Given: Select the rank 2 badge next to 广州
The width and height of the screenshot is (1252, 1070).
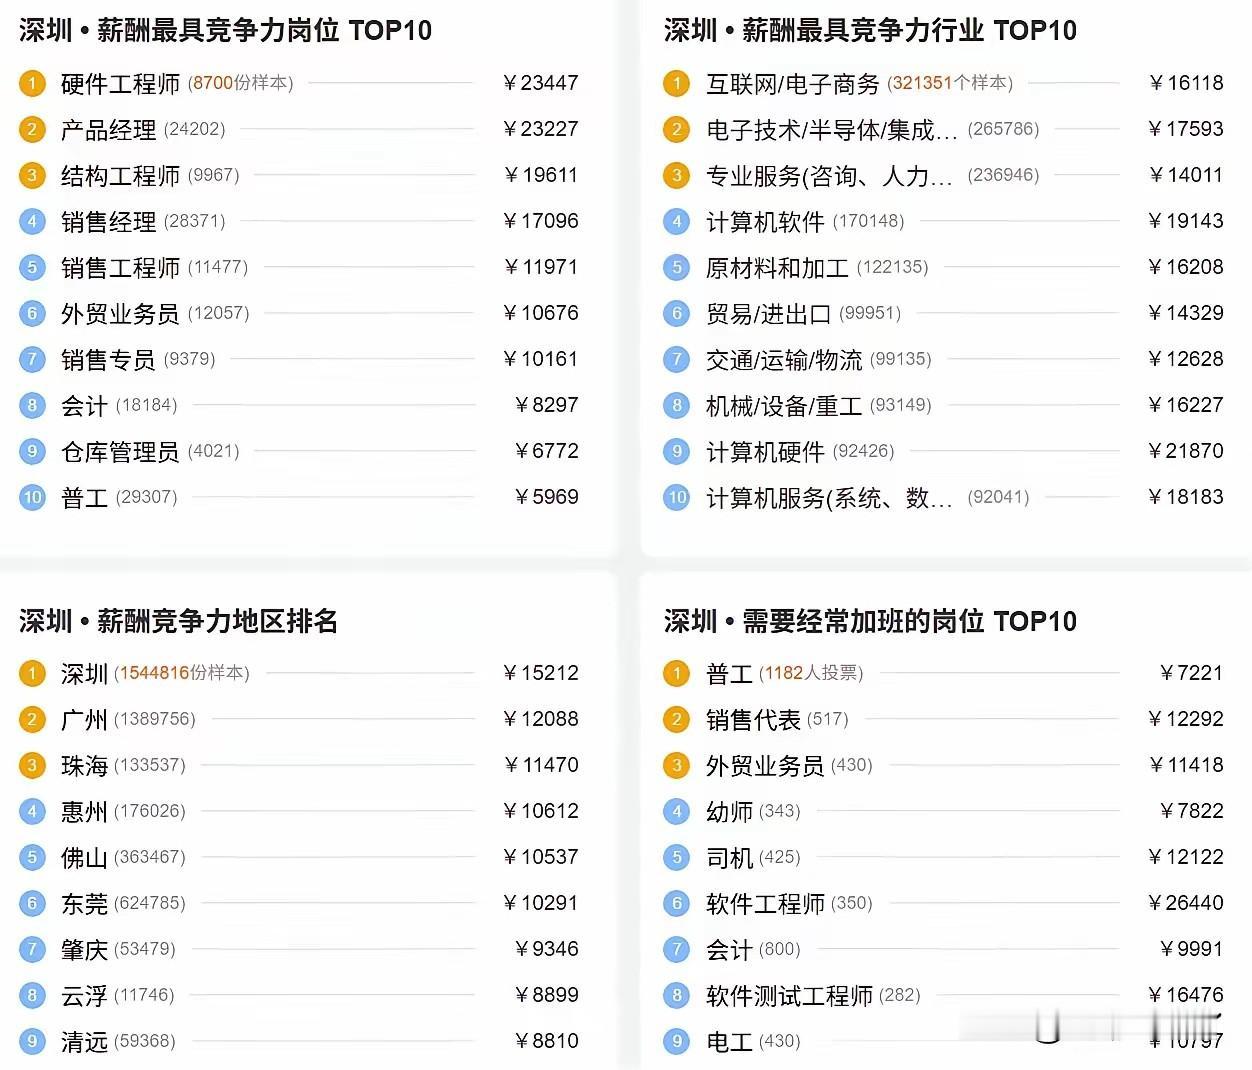Looking at the screenshot, I should 32,719.
